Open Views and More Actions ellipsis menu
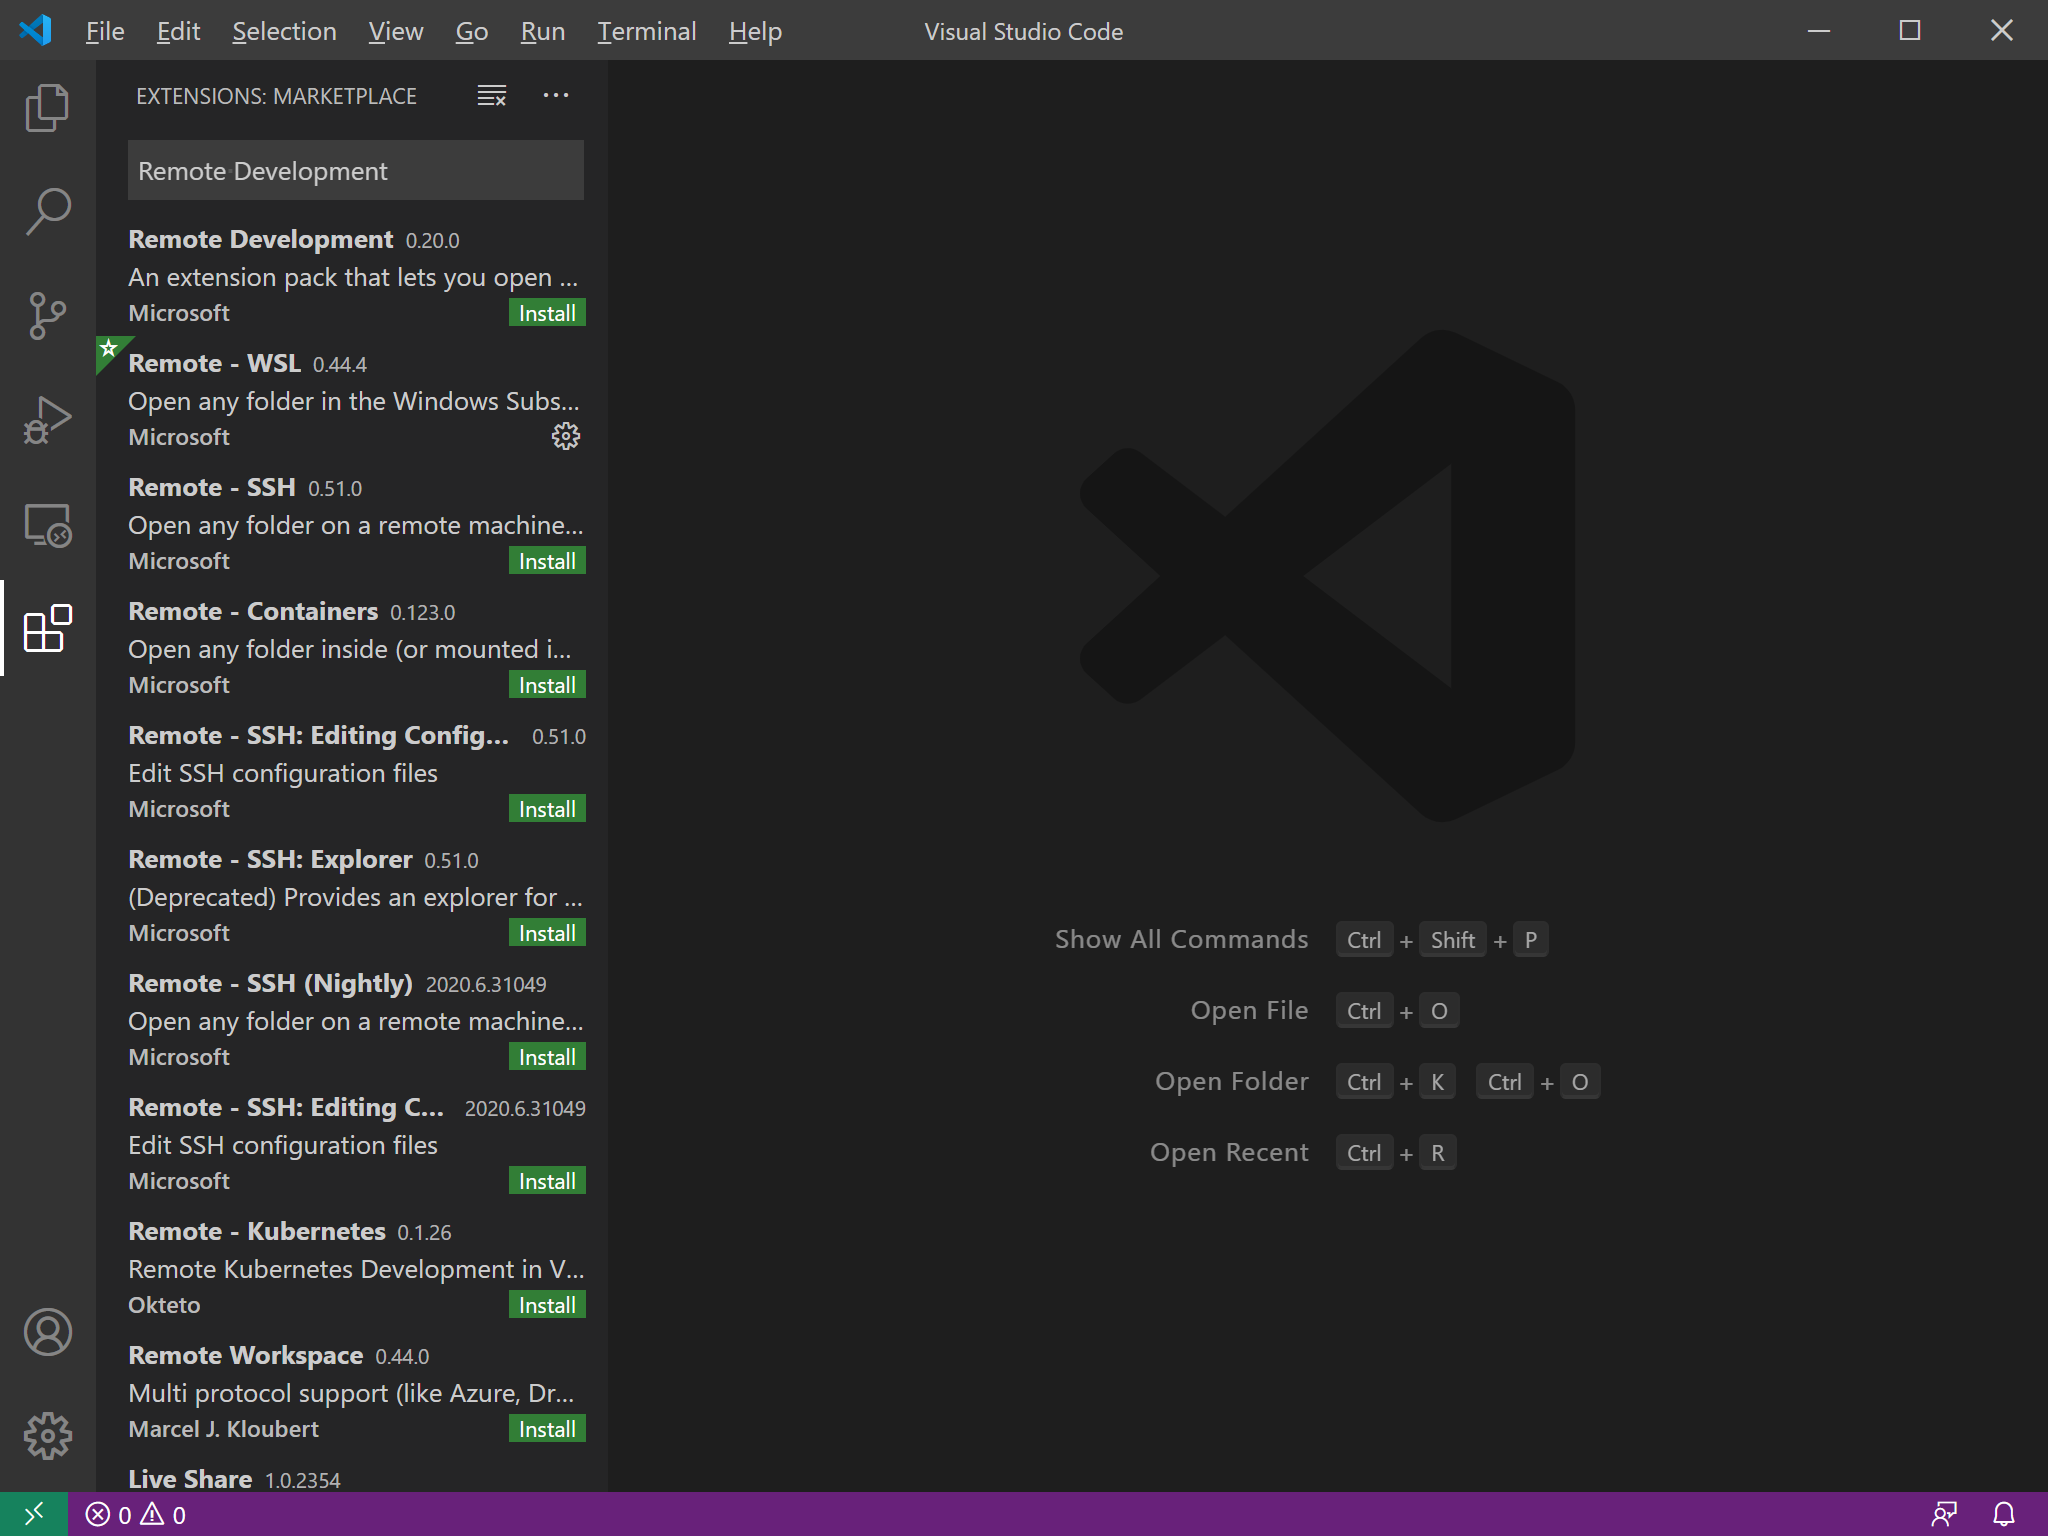 (x=555, y=96)
